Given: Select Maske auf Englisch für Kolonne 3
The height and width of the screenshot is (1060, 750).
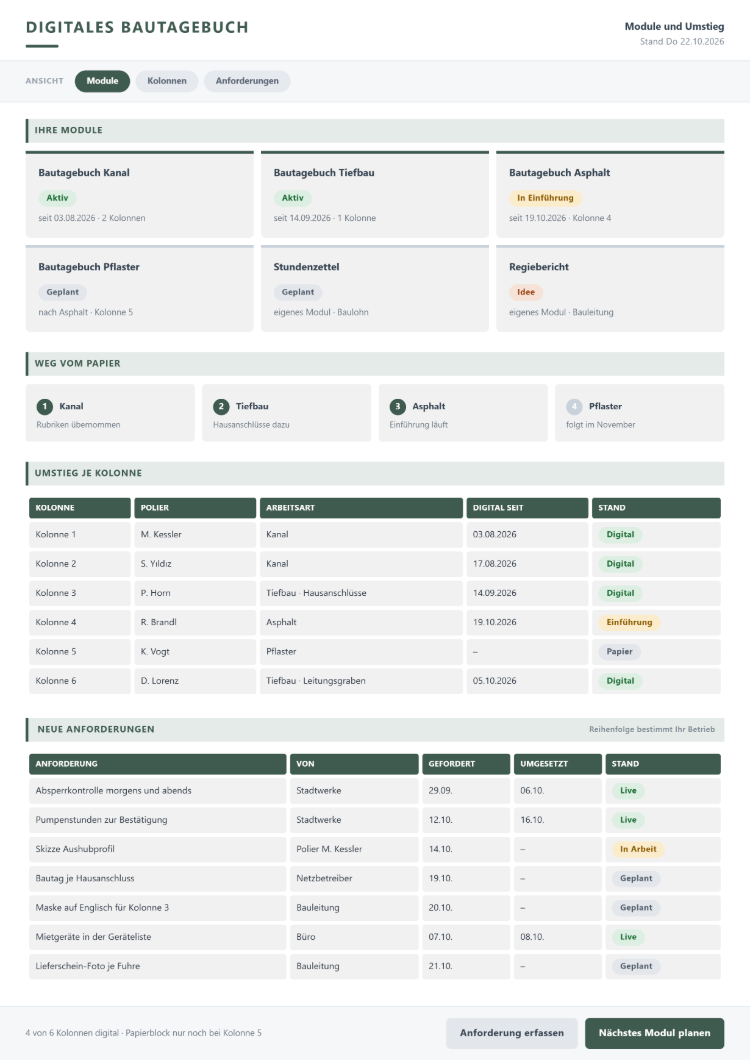Looking at the screenshot, I should point(158,908).
